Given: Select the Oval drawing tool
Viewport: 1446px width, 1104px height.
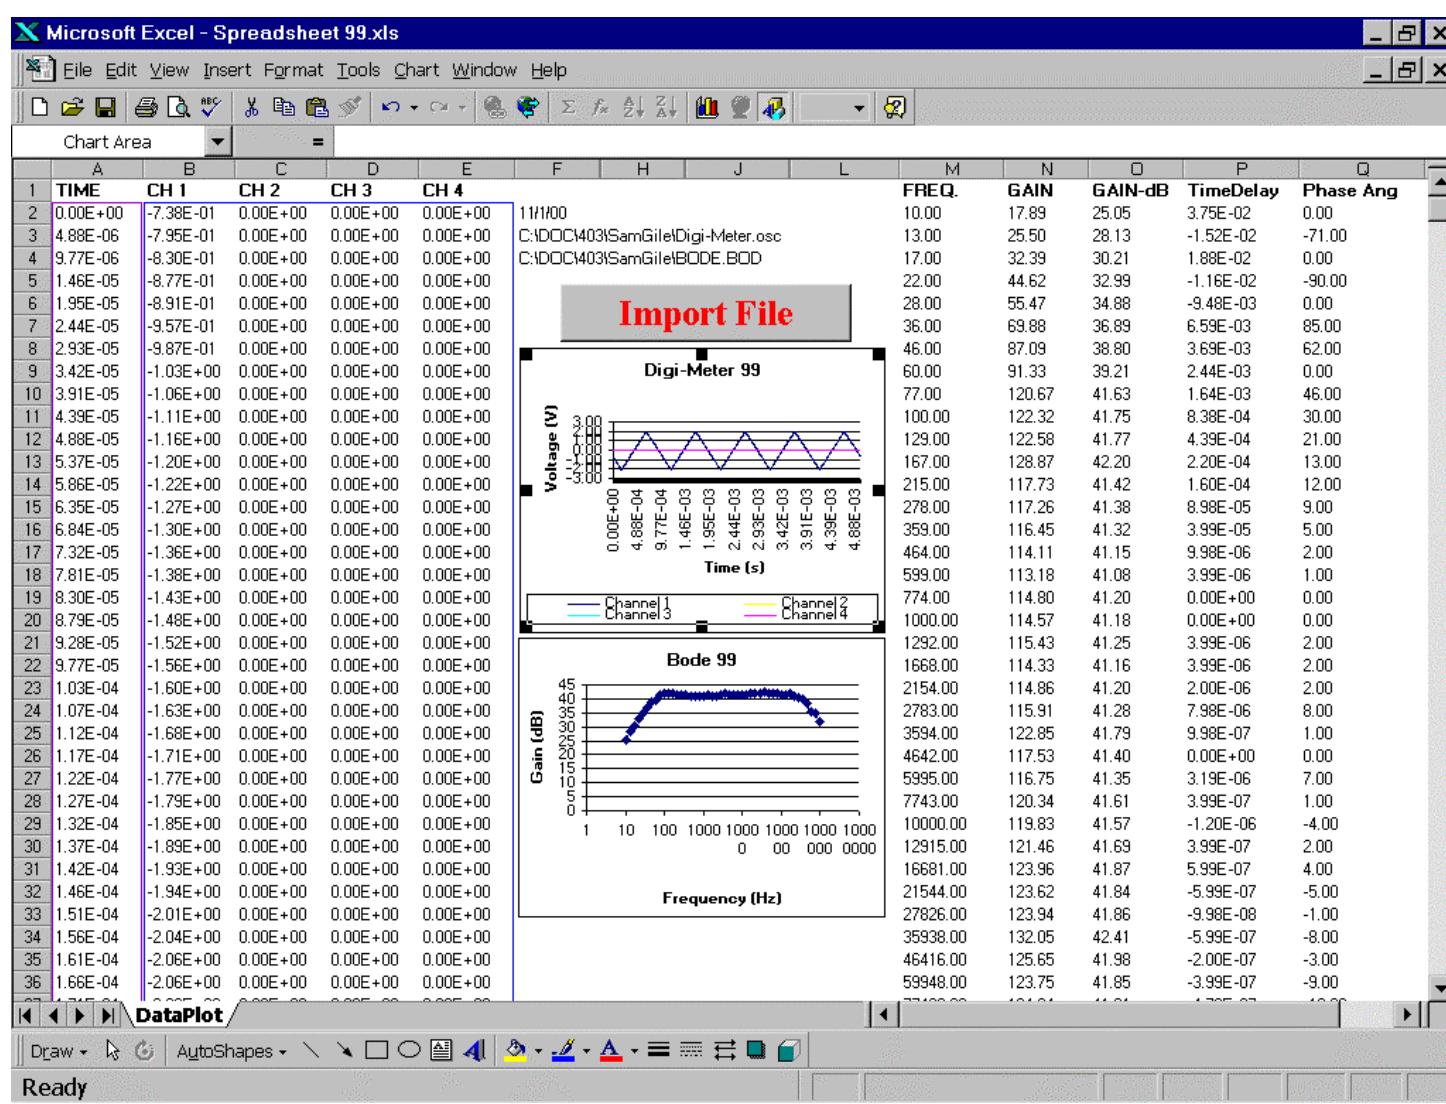Looking at the screenshot, I should 409,1051.
